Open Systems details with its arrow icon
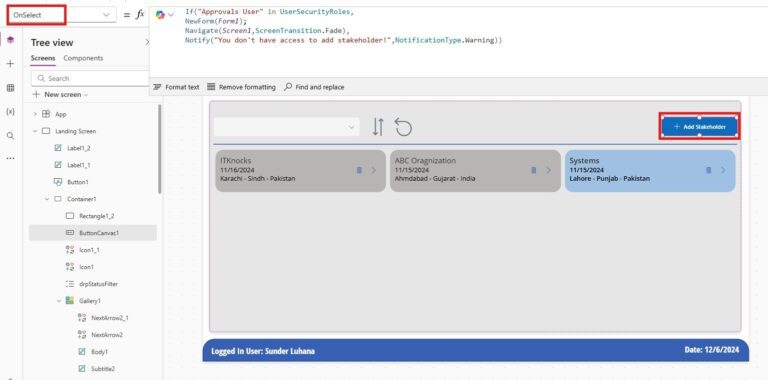768x380 pixels. coord(723,170)
